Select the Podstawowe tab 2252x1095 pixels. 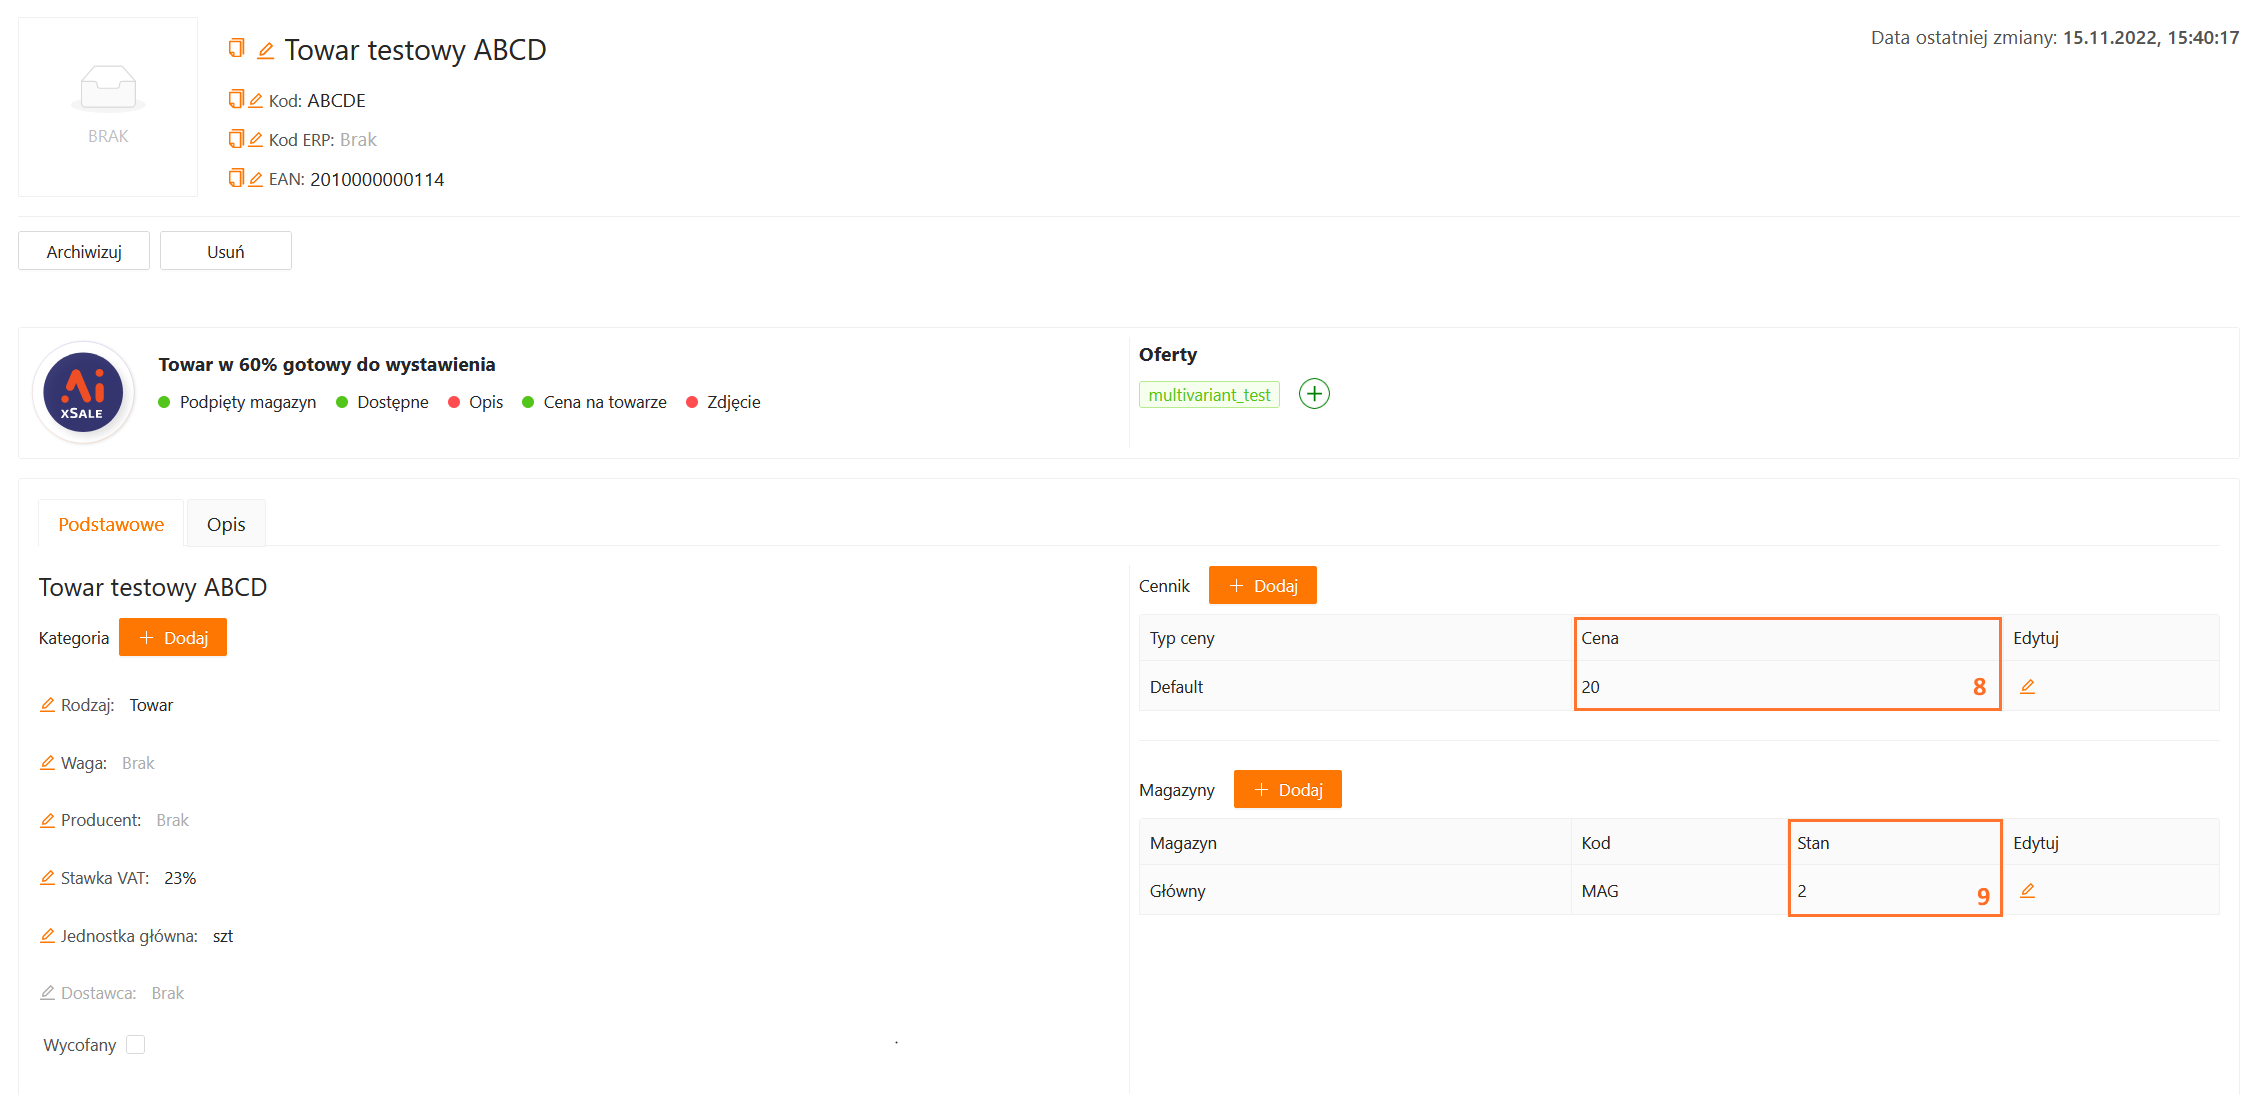tap(111, 524)
